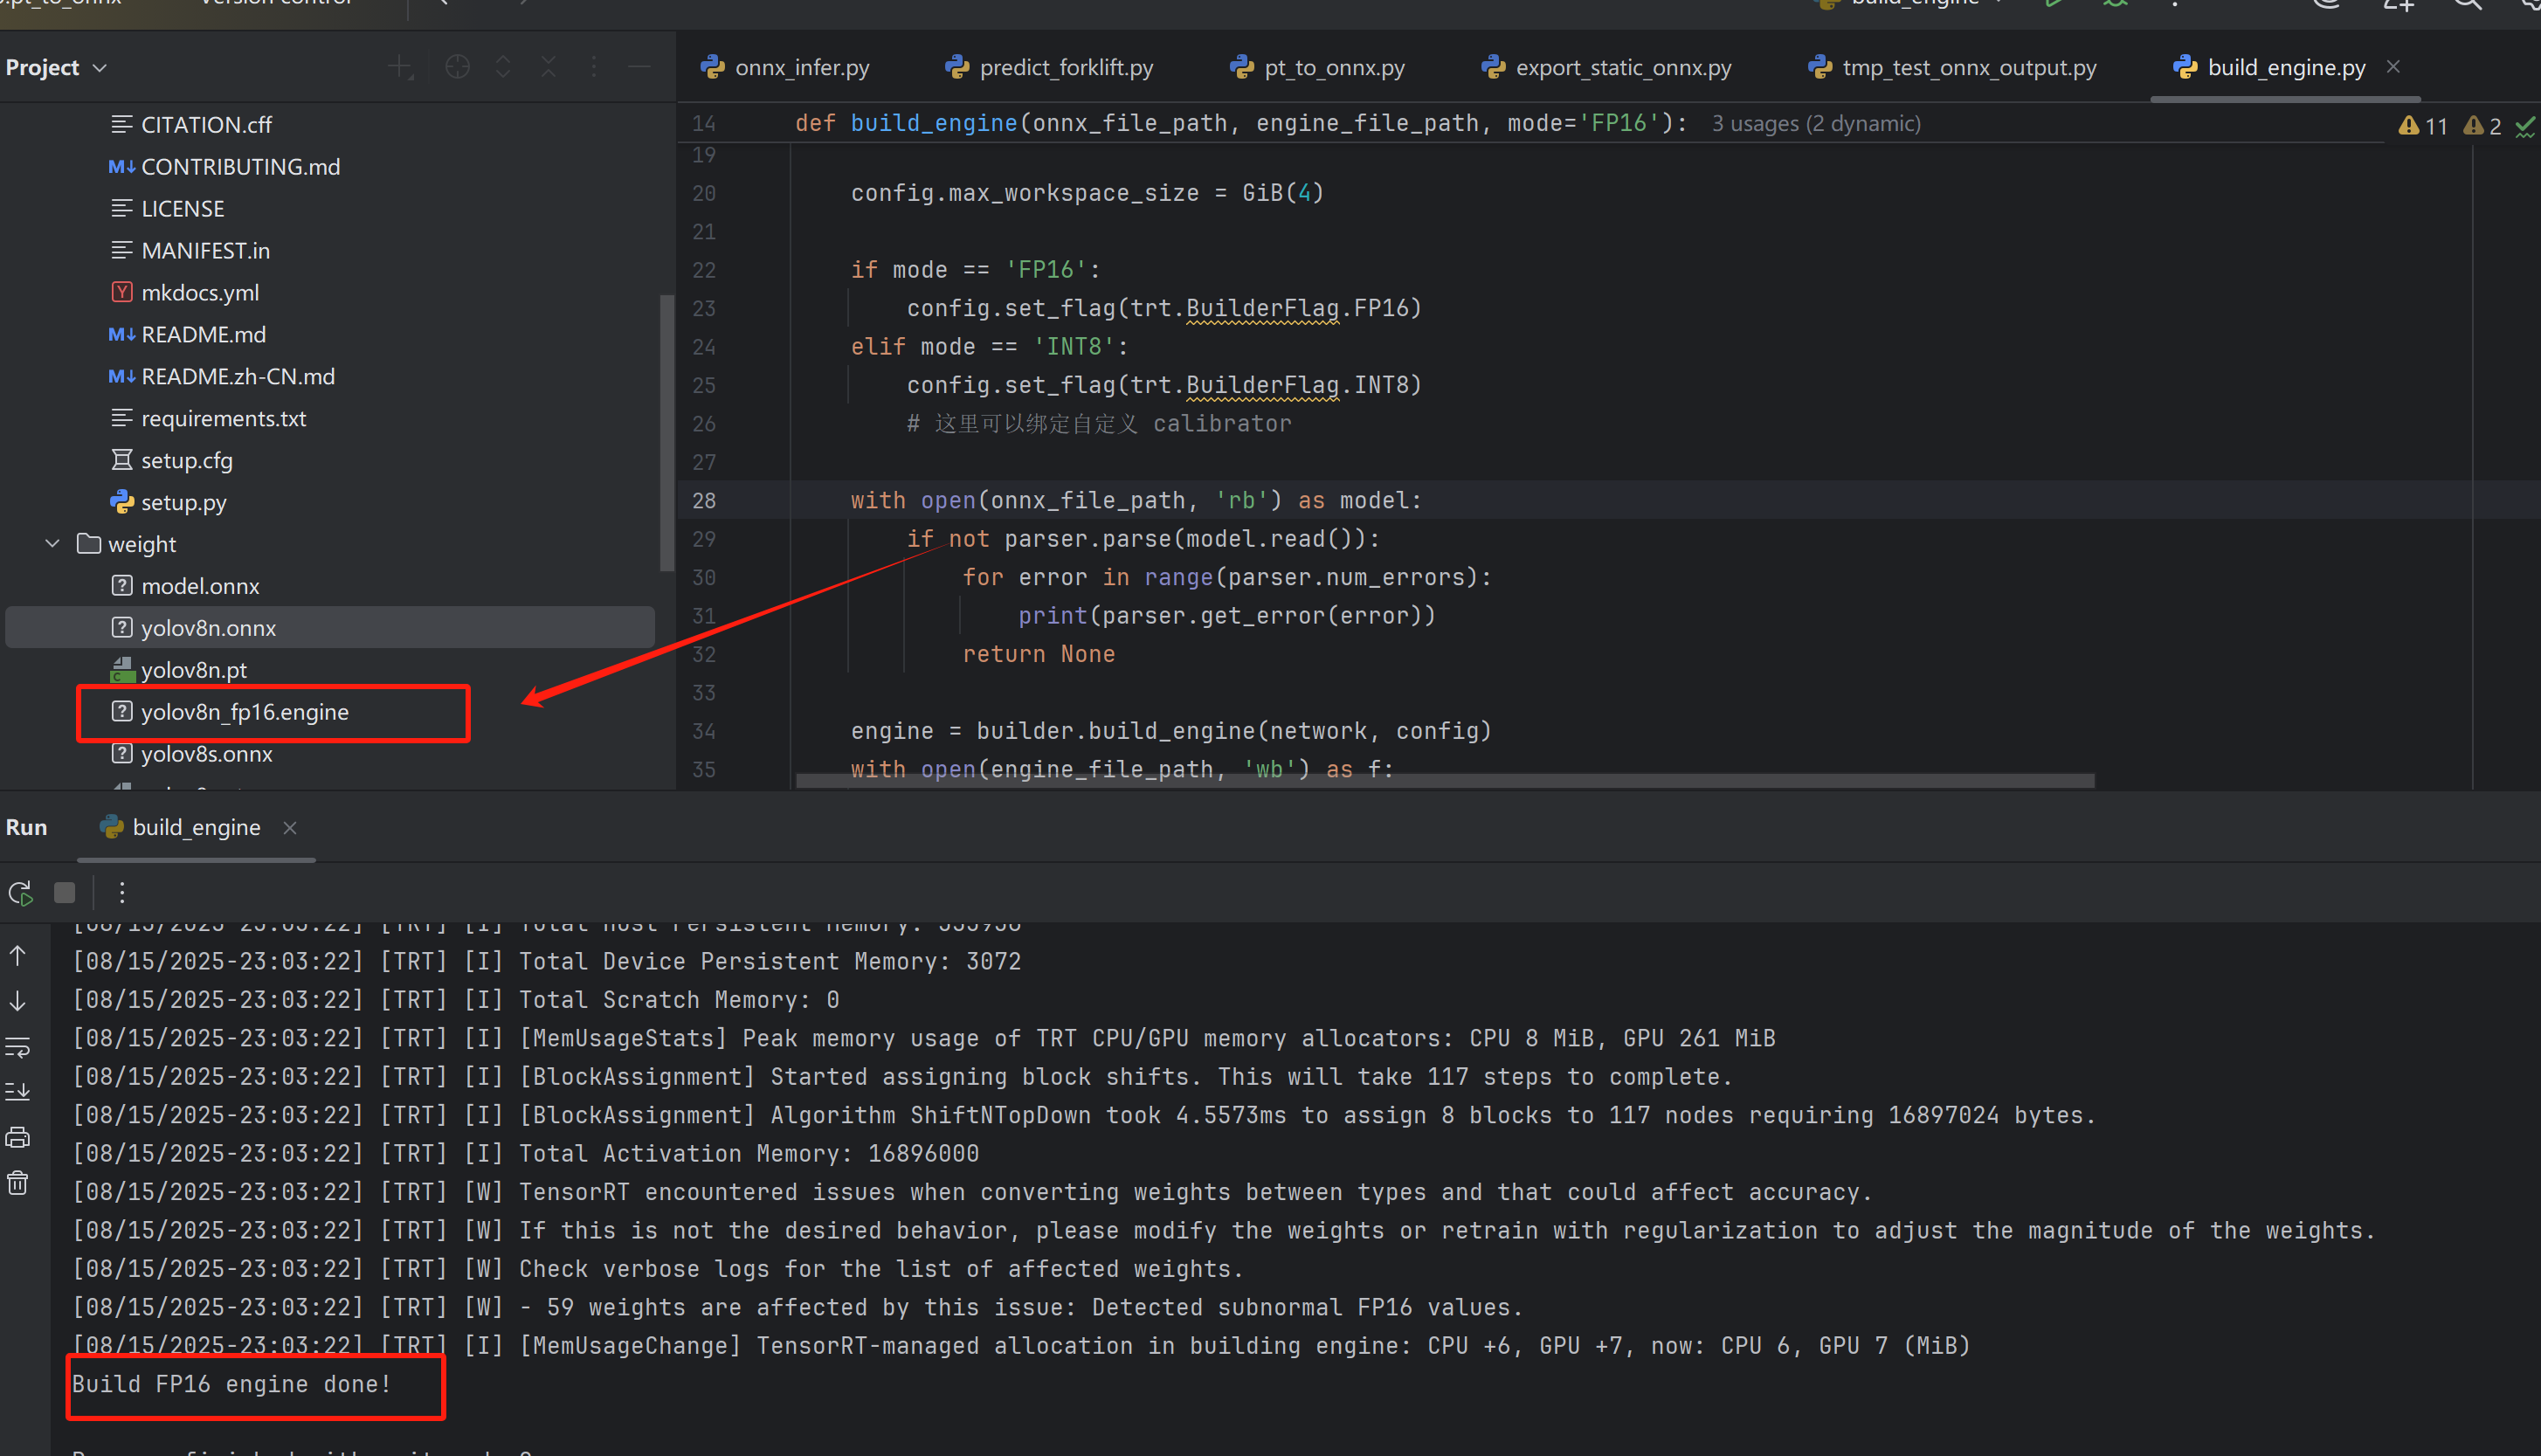Select opened file crosshair icon in Project panel
The width and height of the screenshot is (2541, 1456).
coord(457,67)
